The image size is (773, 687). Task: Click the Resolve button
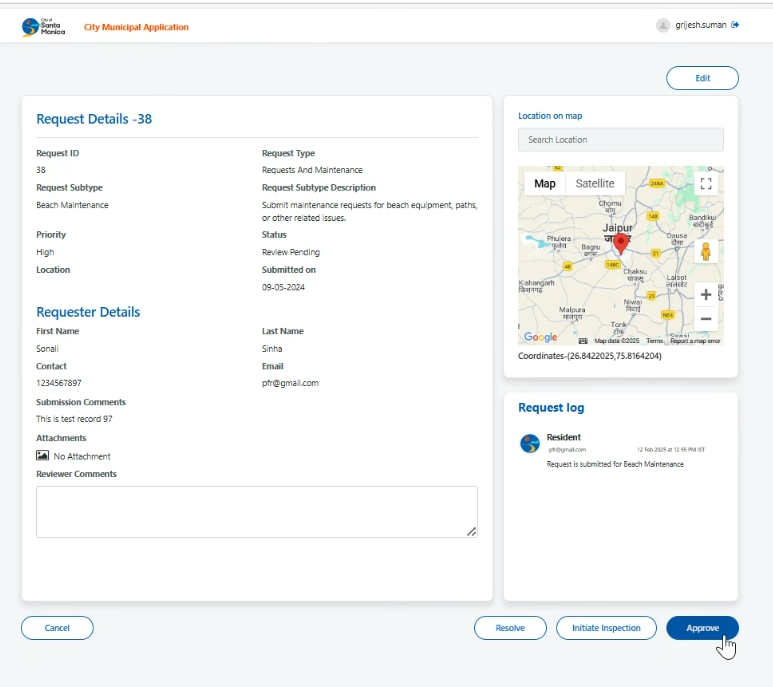510,628
